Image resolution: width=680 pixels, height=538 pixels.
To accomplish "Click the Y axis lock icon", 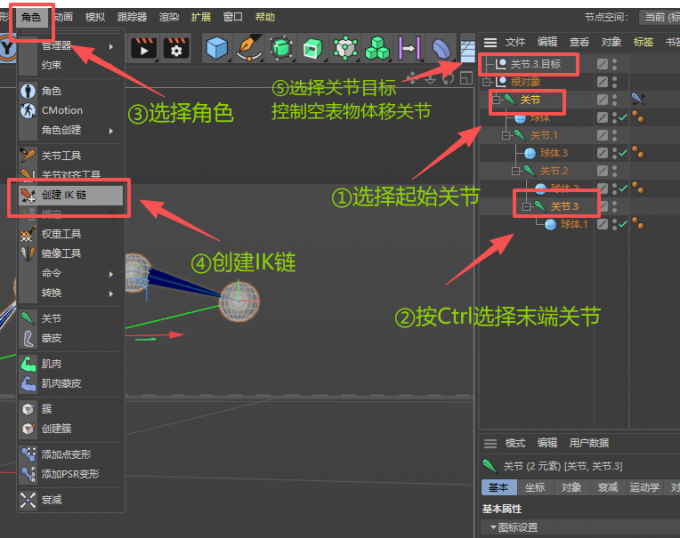I will tap(7, 48).
